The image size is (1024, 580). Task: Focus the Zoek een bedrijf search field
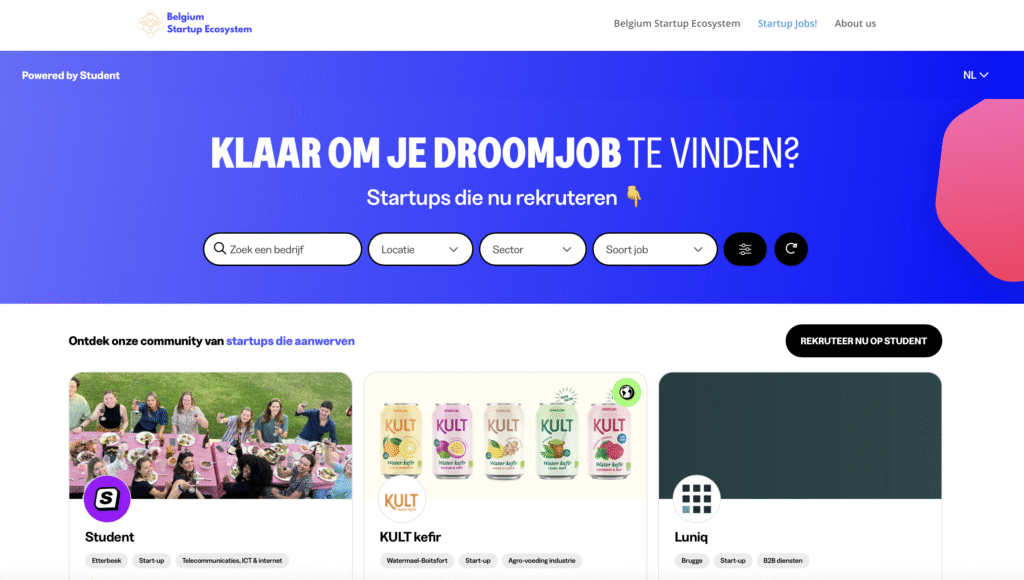282,250
